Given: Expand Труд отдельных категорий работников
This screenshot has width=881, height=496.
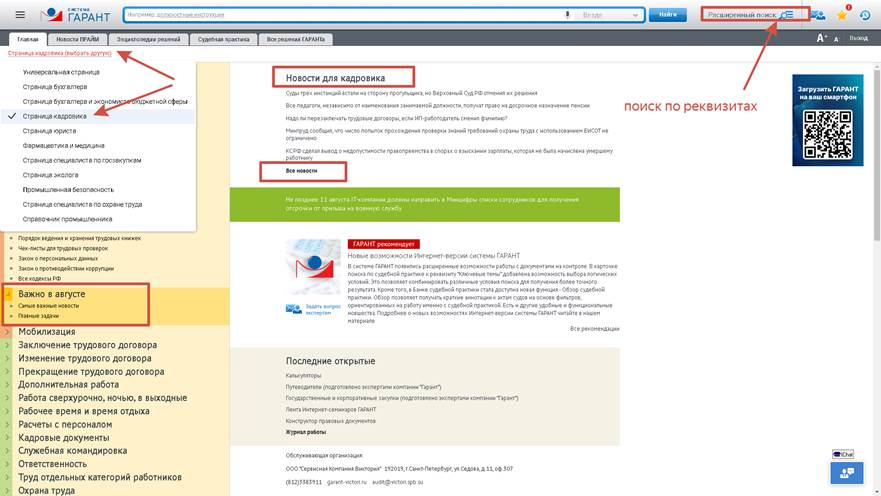Looking at the screenshot, I should click(100, 477).
